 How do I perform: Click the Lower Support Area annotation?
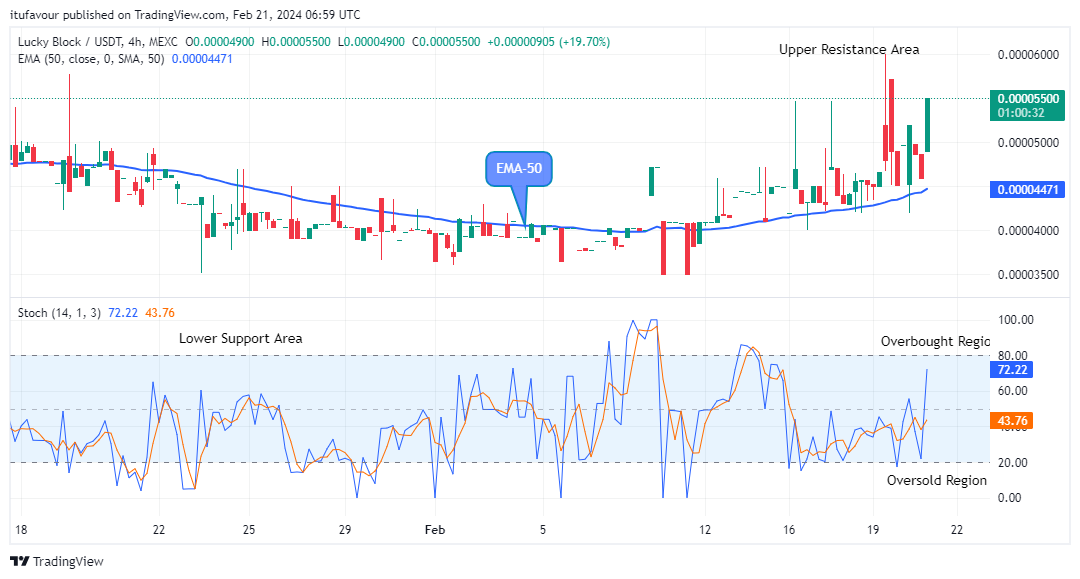coord(240,339)
